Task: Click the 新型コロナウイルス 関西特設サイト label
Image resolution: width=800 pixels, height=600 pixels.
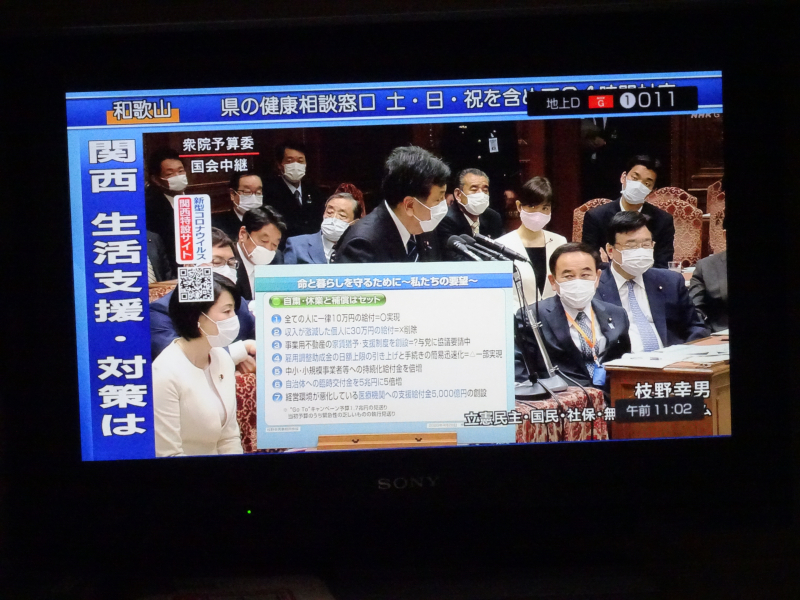Action: [193, 230]
